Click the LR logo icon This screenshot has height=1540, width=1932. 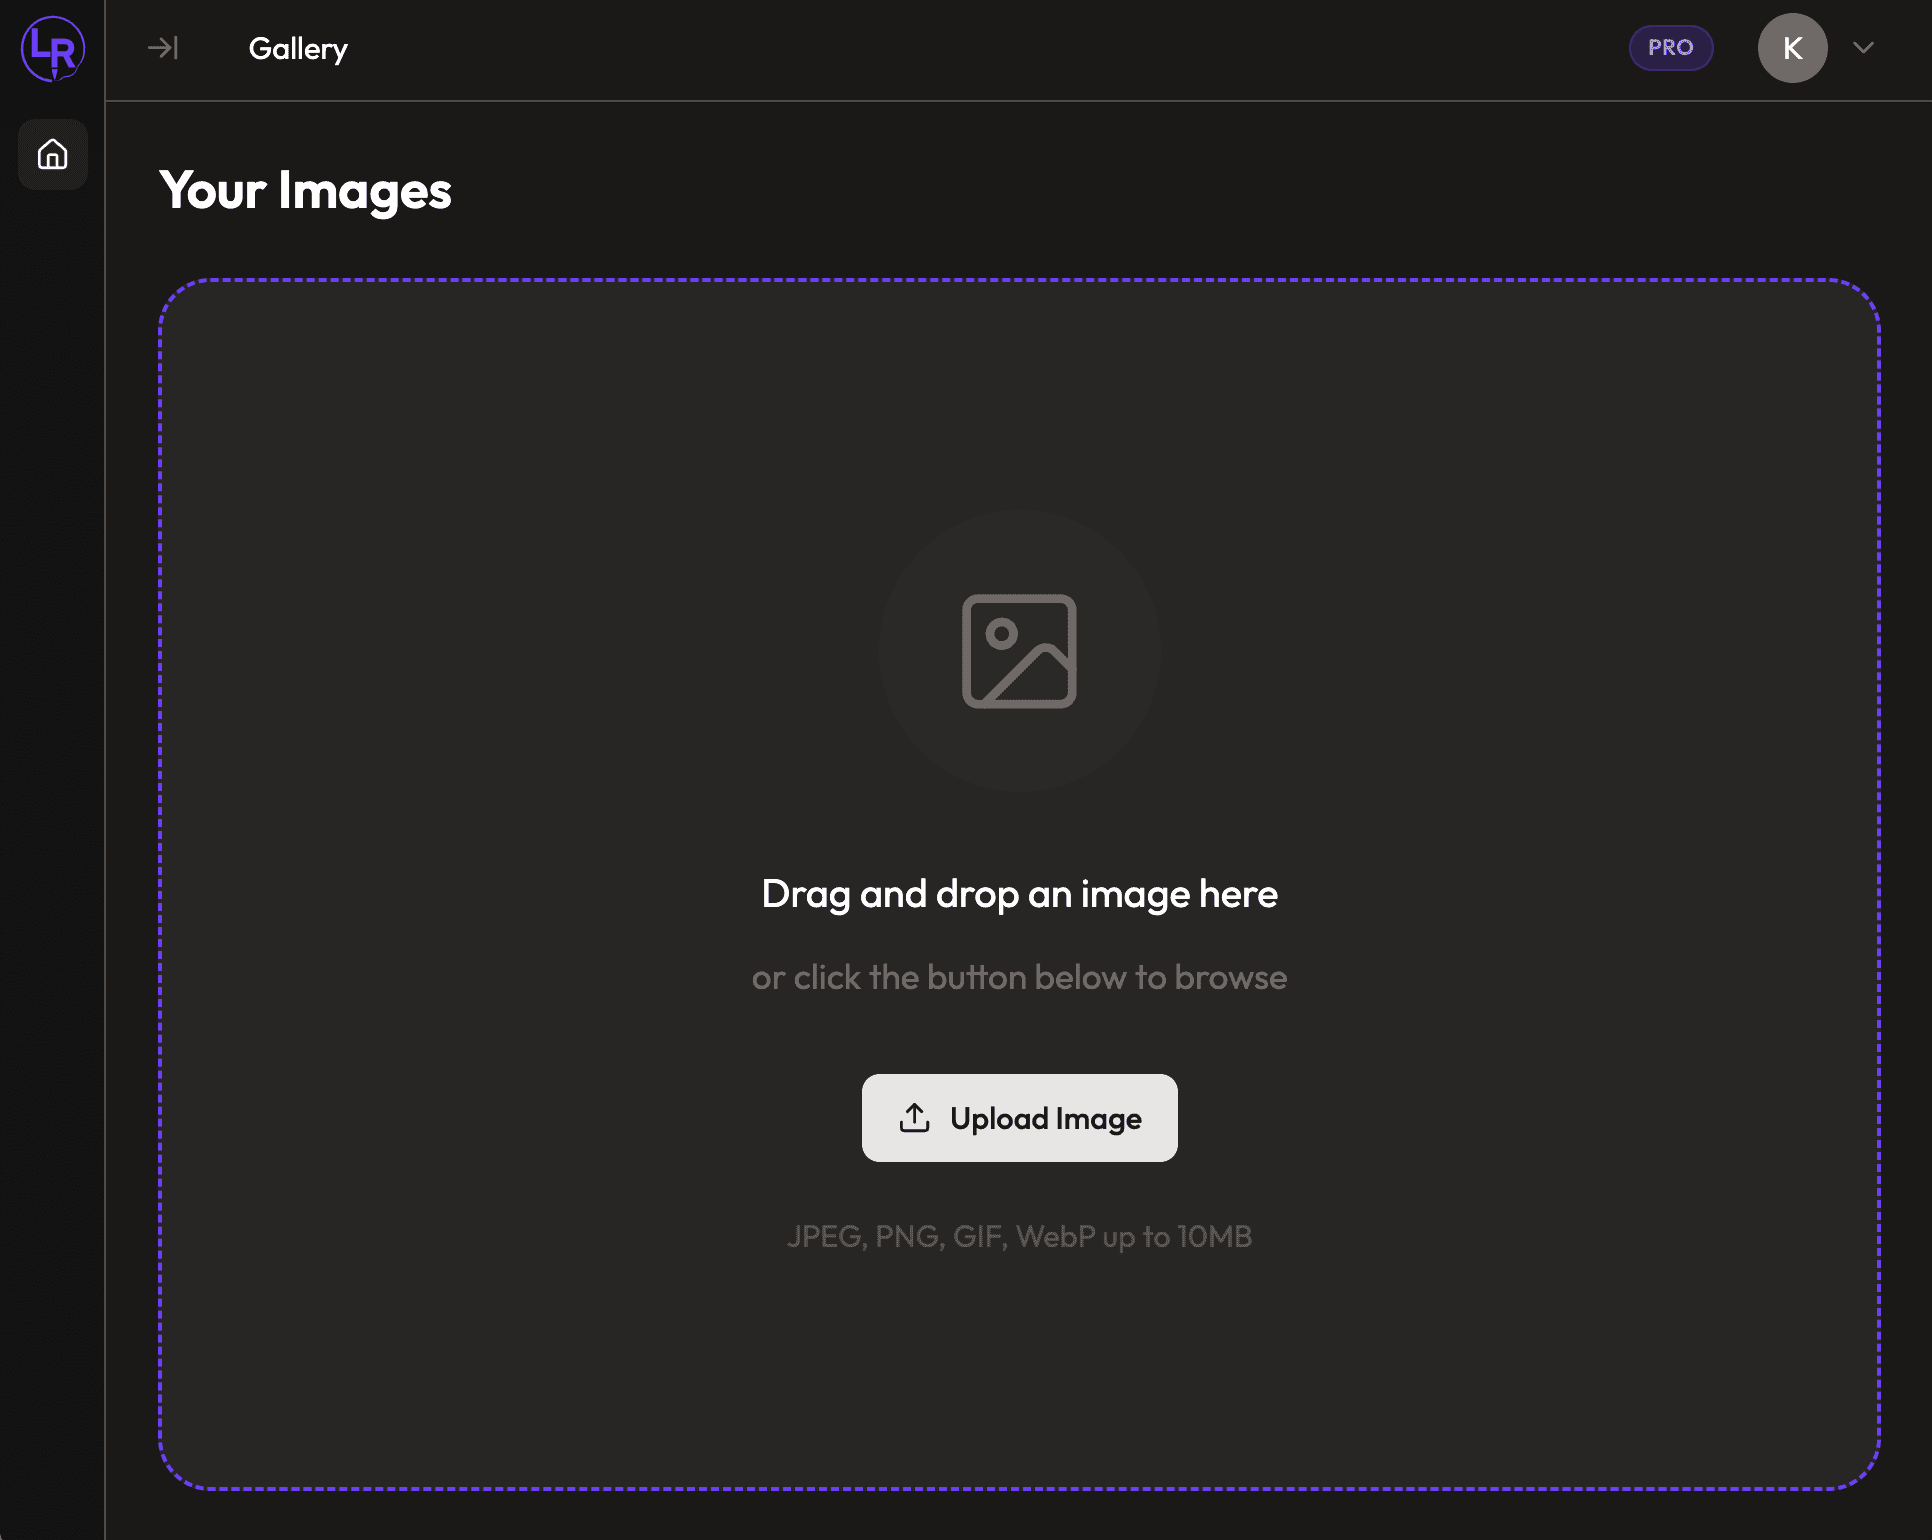[52, 48]
